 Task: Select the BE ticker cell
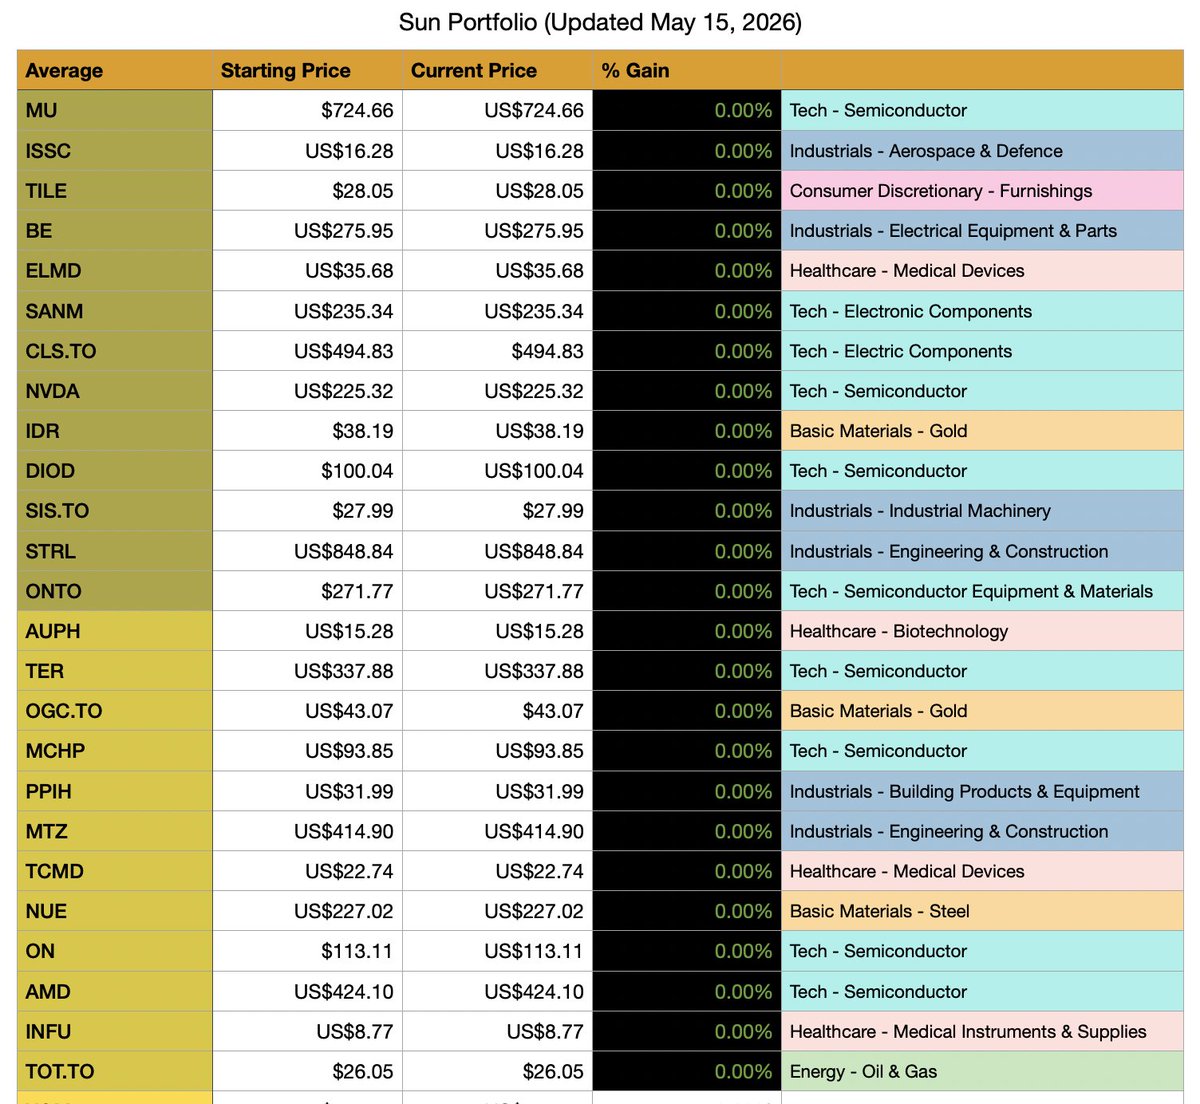[x=115, y=230]
